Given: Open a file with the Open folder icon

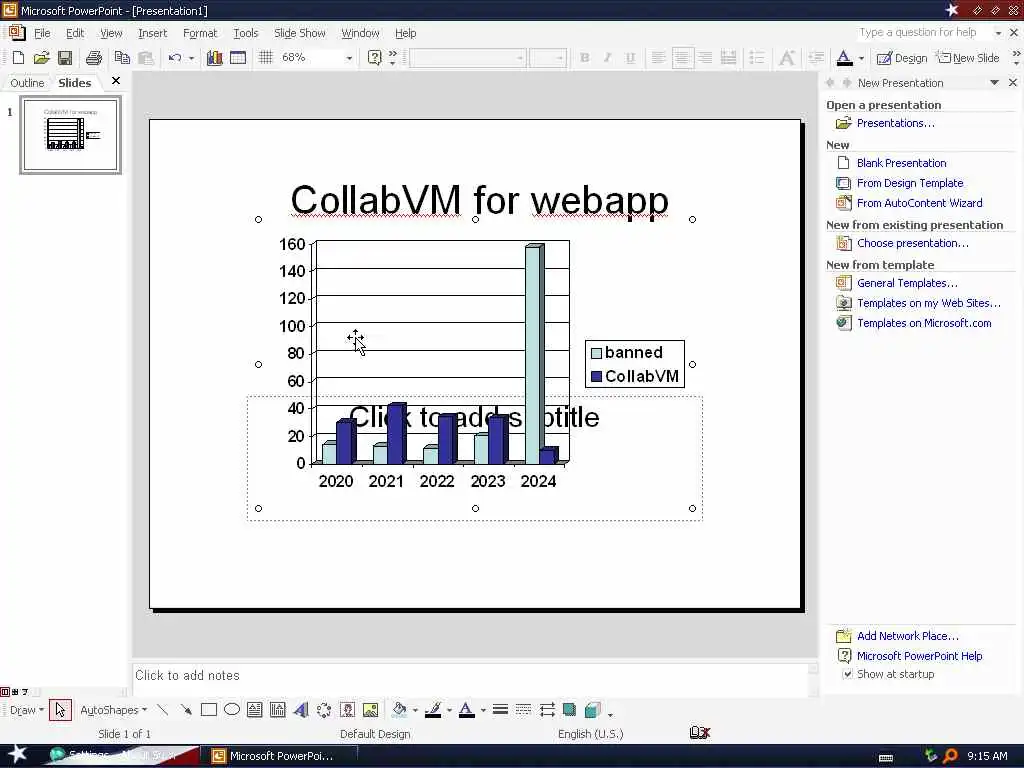Looking at the screenshot, I should 41,58.
